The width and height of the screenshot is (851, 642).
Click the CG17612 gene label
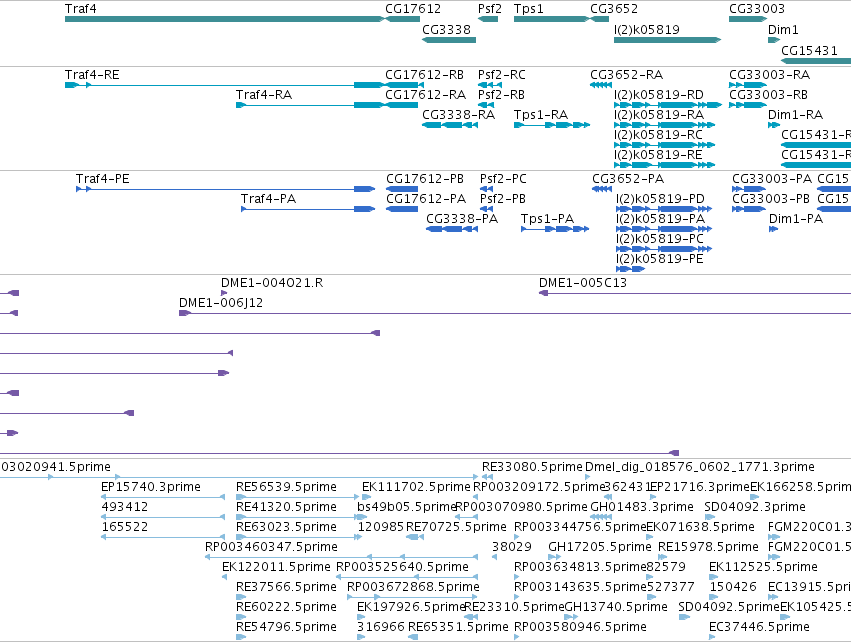[412, 9]
